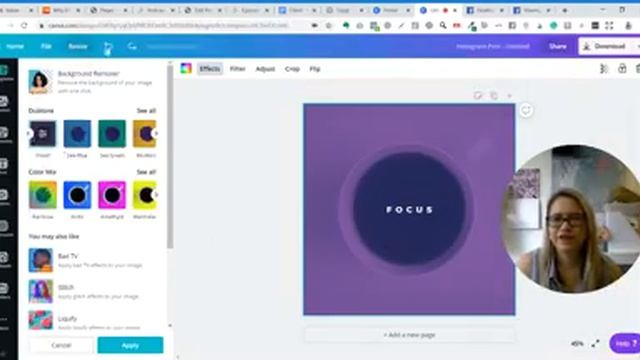Viewport: 640px width, 360px height.
Task: Click the add page plus icon above canvas
Action: point(509,96)
